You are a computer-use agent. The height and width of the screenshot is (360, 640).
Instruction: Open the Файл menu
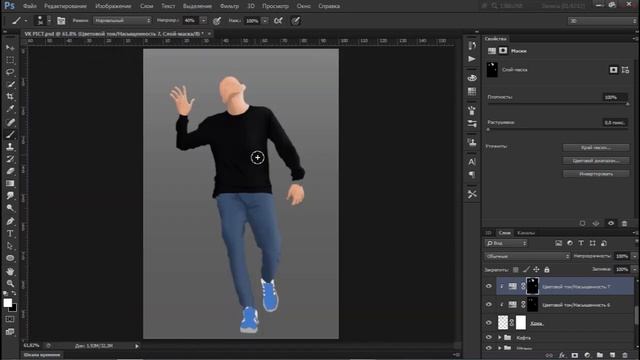tap(30, 6)
